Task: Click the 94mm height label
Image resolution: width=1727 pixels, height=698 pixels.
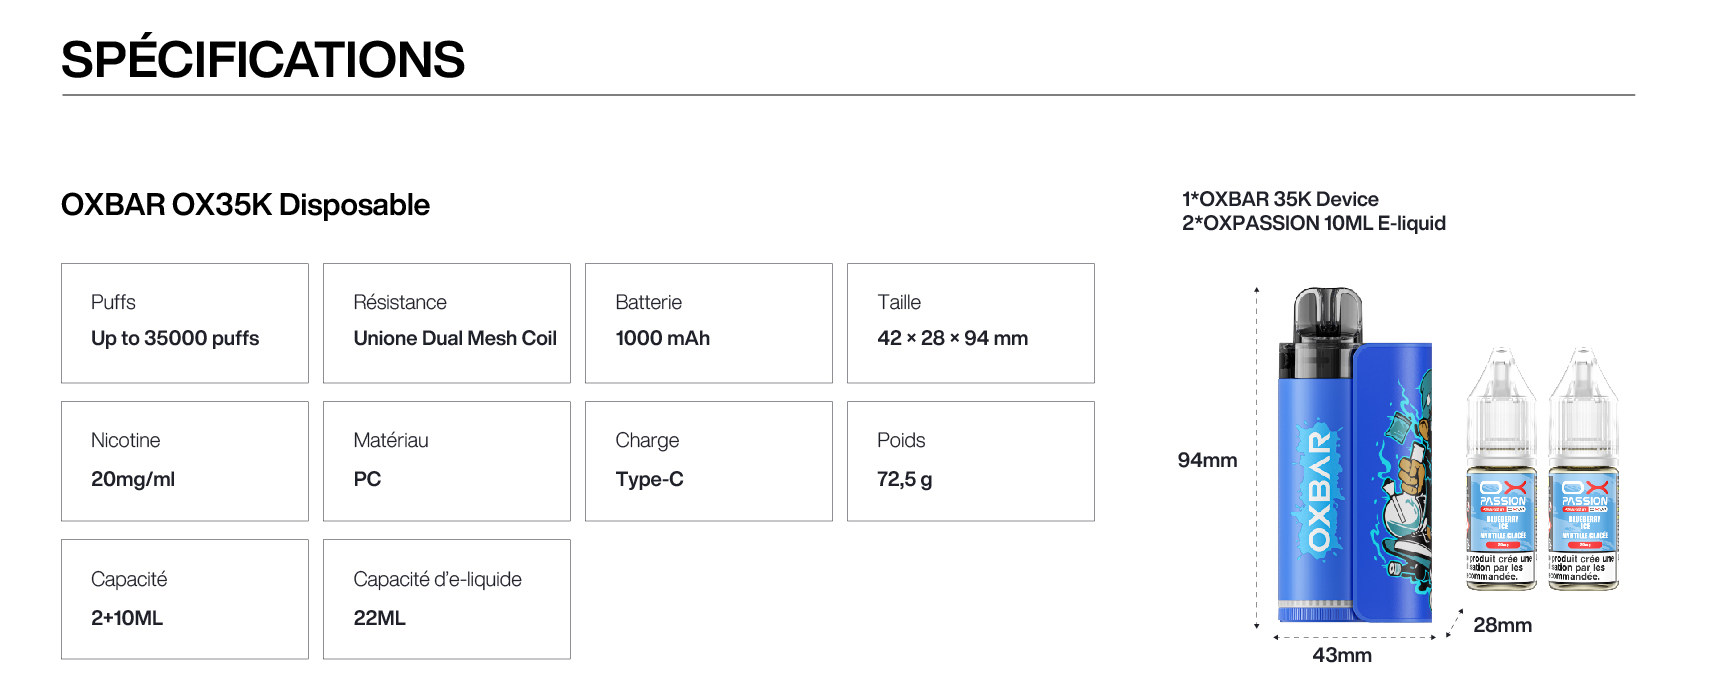Action: [x=1207, y=460]
